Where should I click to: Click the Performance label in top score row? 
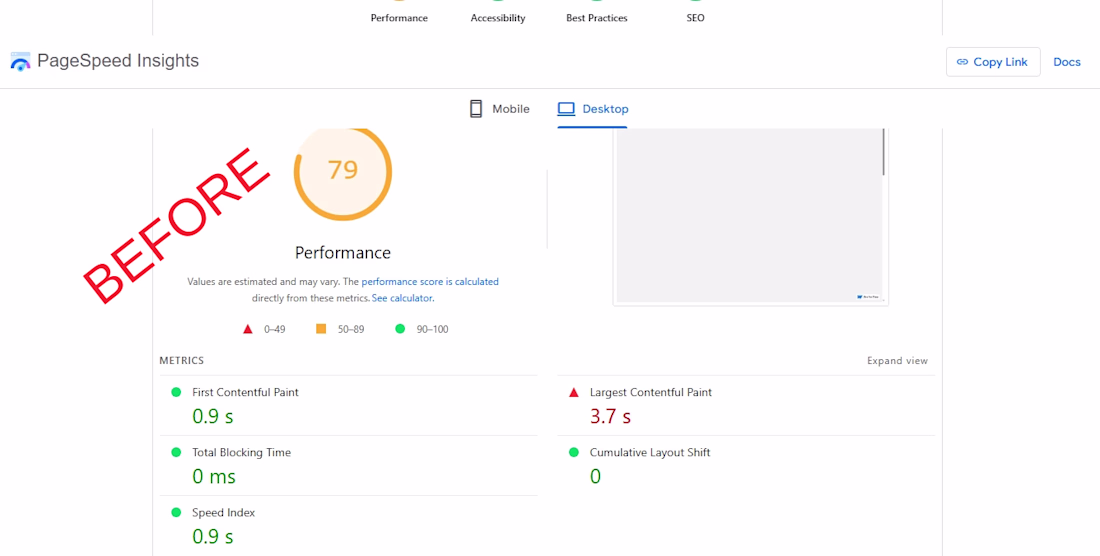tap(399, 18)
